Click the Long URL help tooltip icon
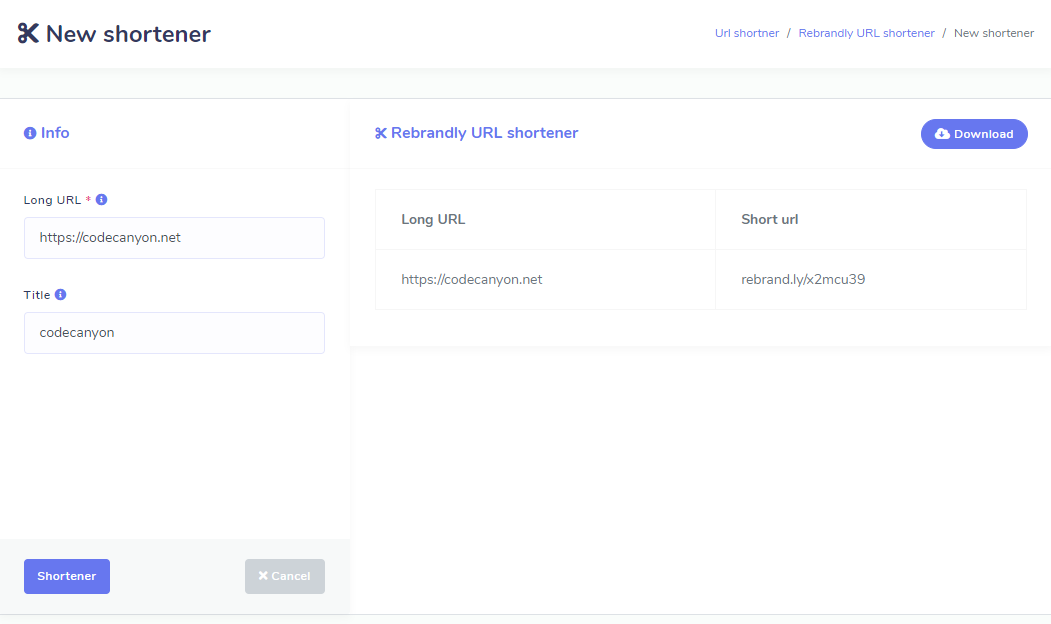 (x=101, y=200)
